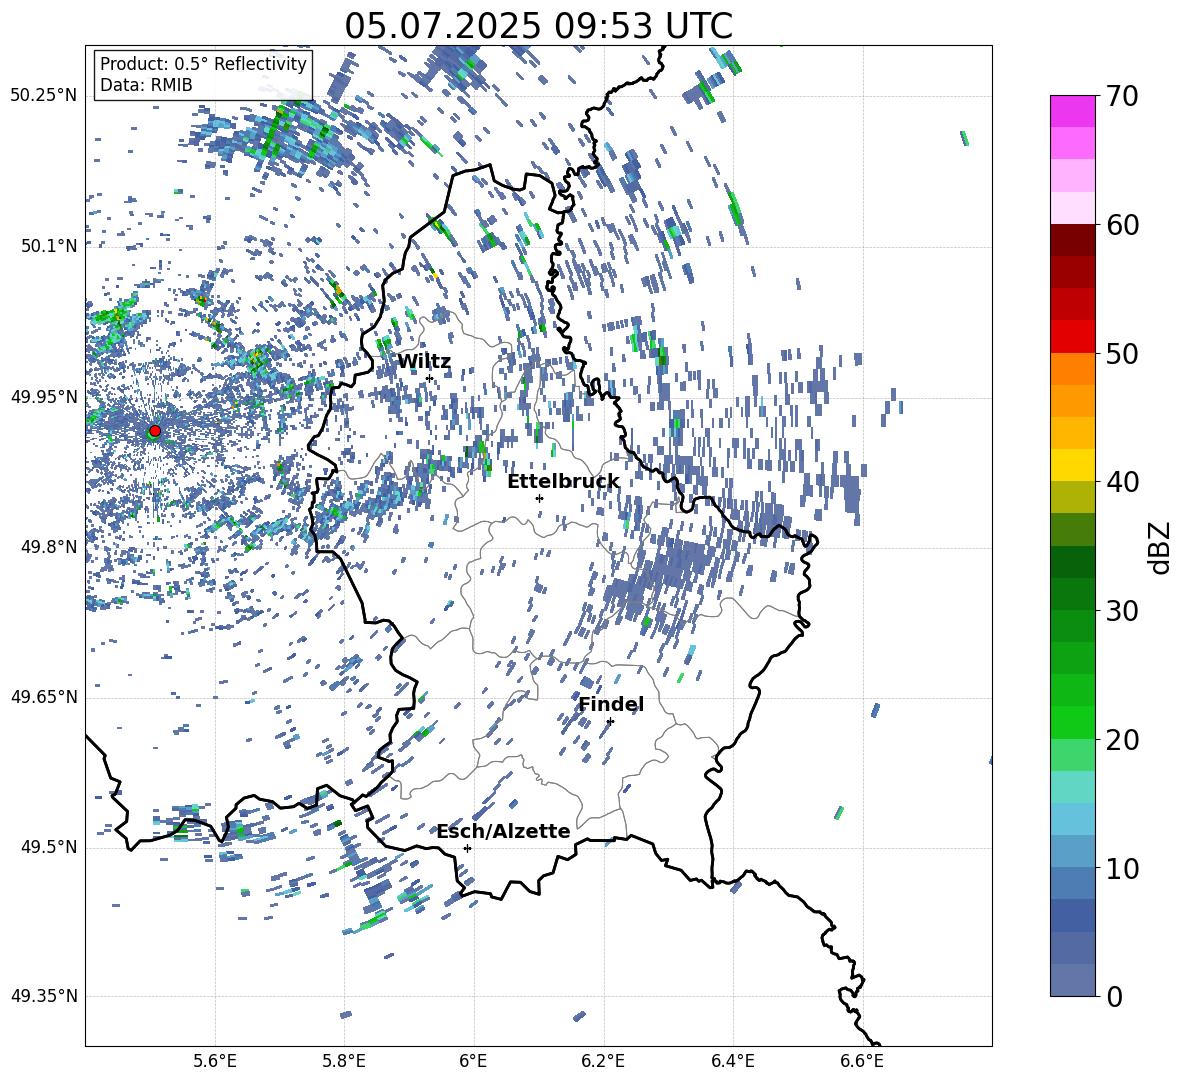Viewport: 1184px width, 1081px height.
Task: Click the dBZ colorbar axis label
Action: [1161, 547]
